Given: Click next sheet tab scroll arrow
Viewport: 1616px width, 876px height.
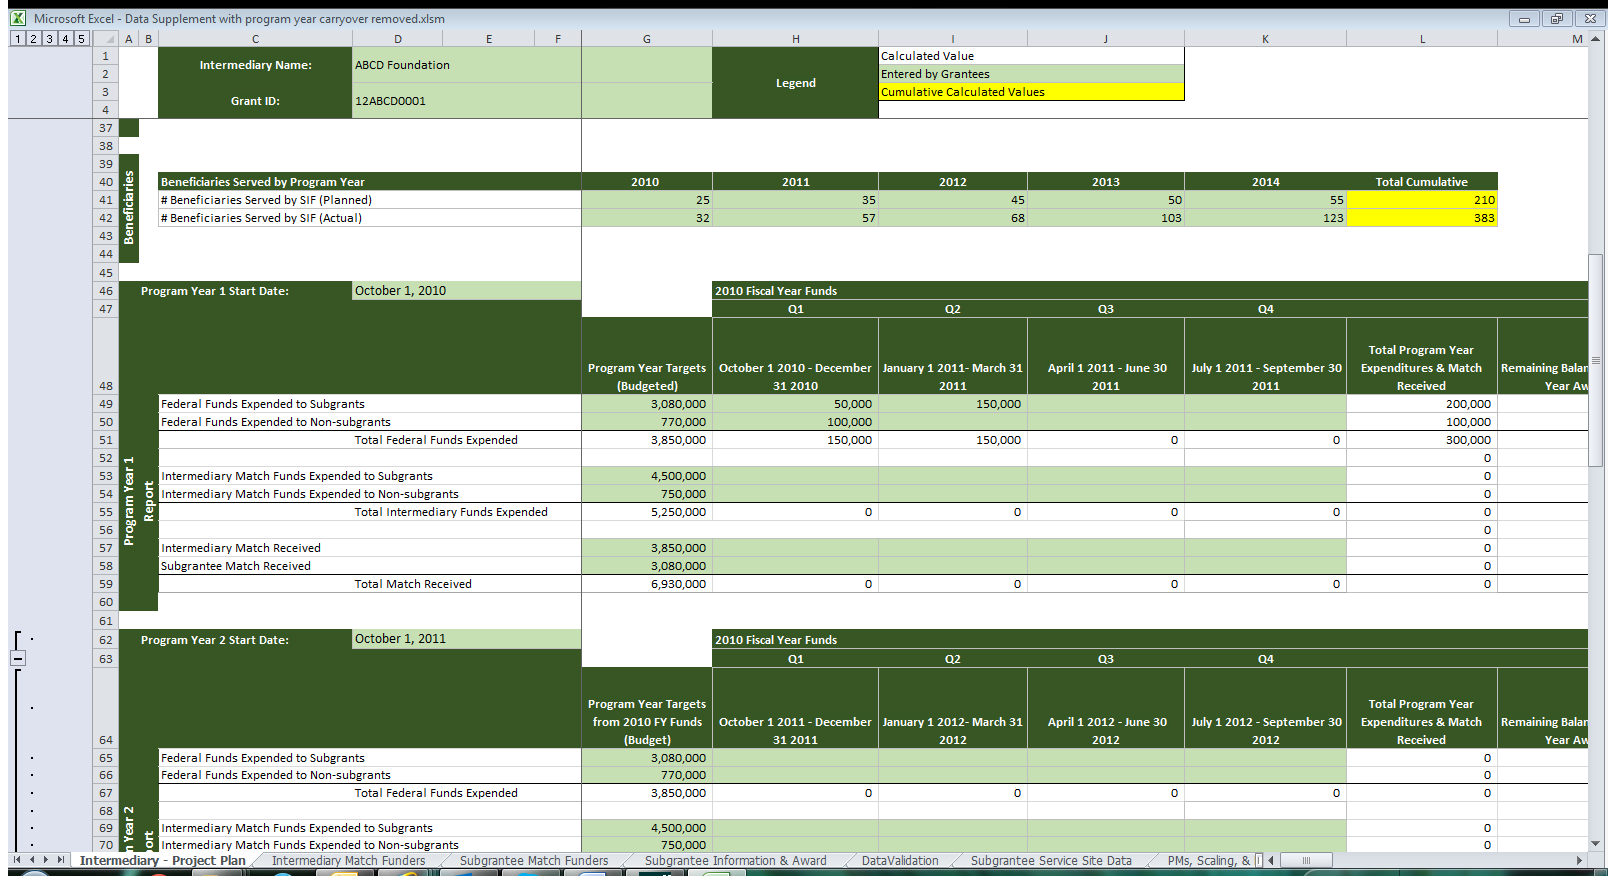Looking at the screenshot, I should (46, 860).
